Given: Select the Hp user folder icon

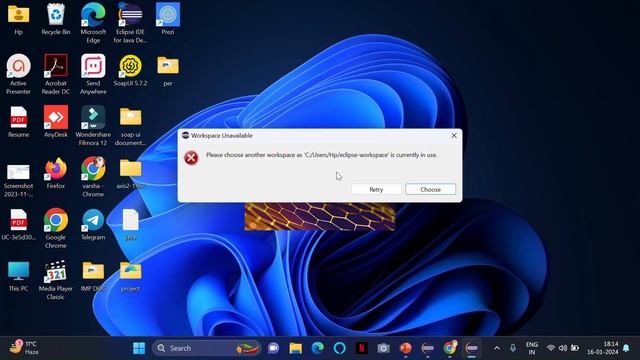Looking at the screenshot, I should pyautogui.click(x=18, y=20).
